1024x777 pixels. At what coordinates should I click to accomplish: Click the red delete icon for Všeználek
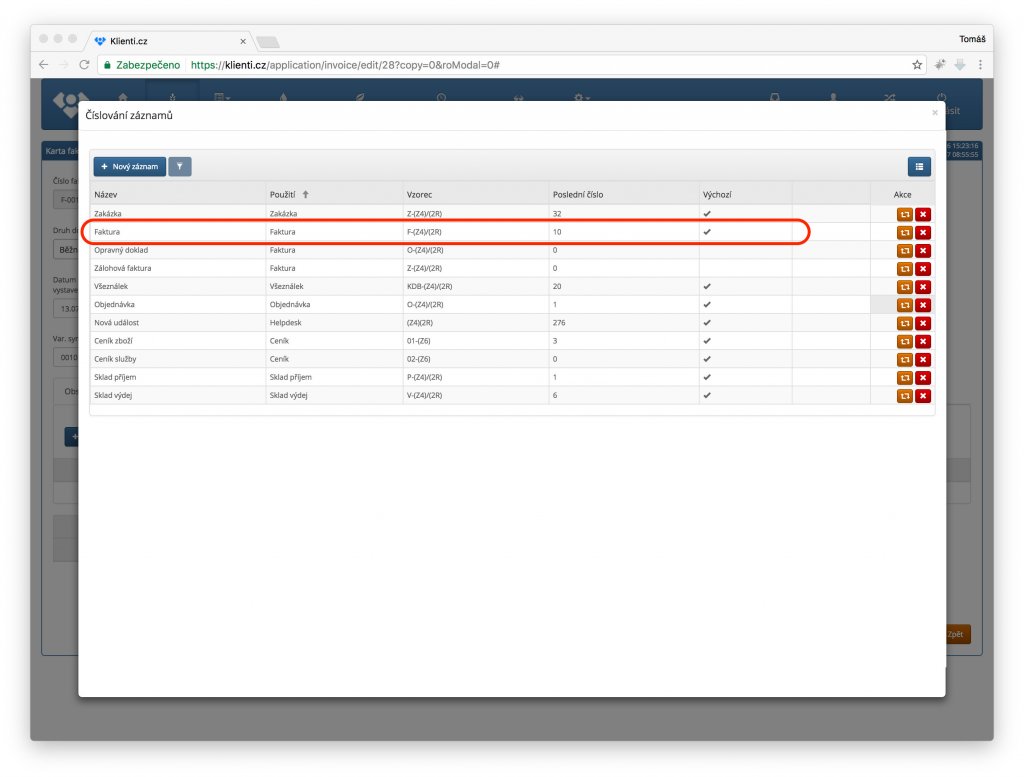923,286
